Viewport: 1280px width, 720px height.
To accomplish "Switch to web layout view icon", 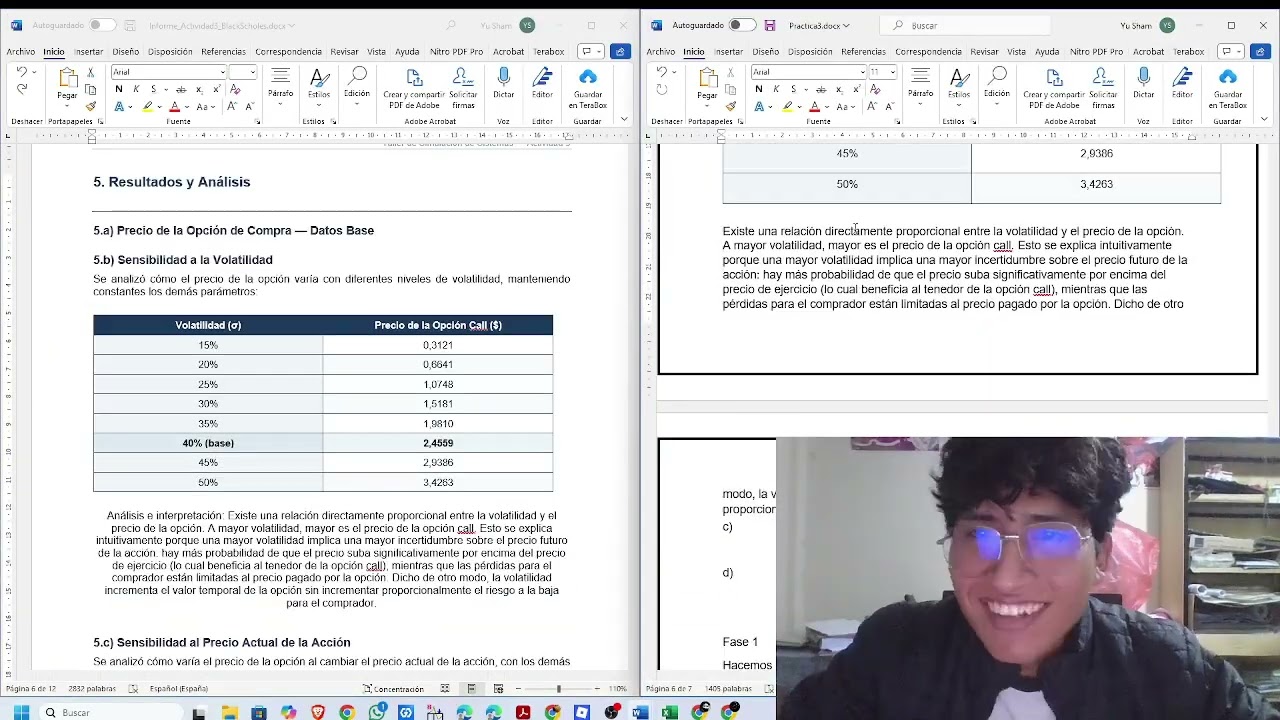I will click(x=498, y=689).
